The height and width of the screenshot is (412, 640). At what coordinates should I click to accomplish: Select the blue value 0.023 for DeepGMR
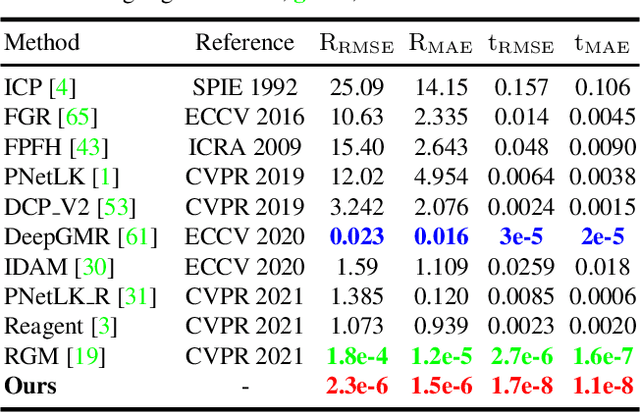click(x=357, y=237)
